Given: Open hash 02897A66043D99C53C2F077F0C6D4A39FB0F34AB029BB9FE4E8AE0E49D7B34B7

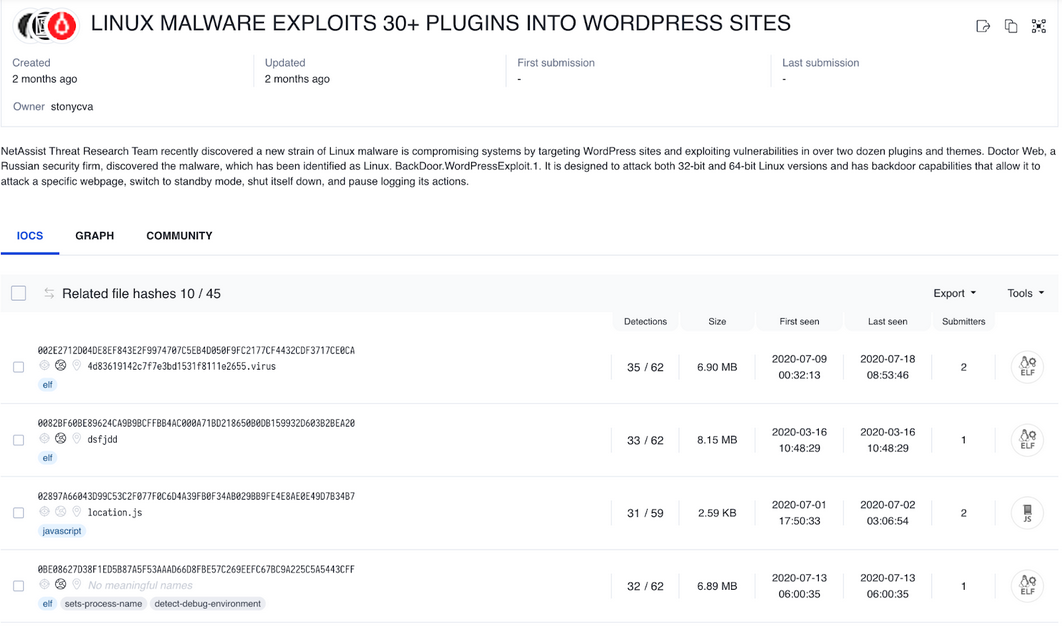Looking at the screenshot, I should [196, 496].
